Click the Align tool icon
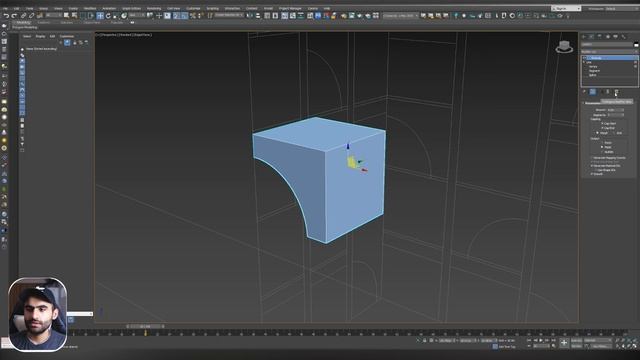This screenshot has width=640, height=360. 258,16
